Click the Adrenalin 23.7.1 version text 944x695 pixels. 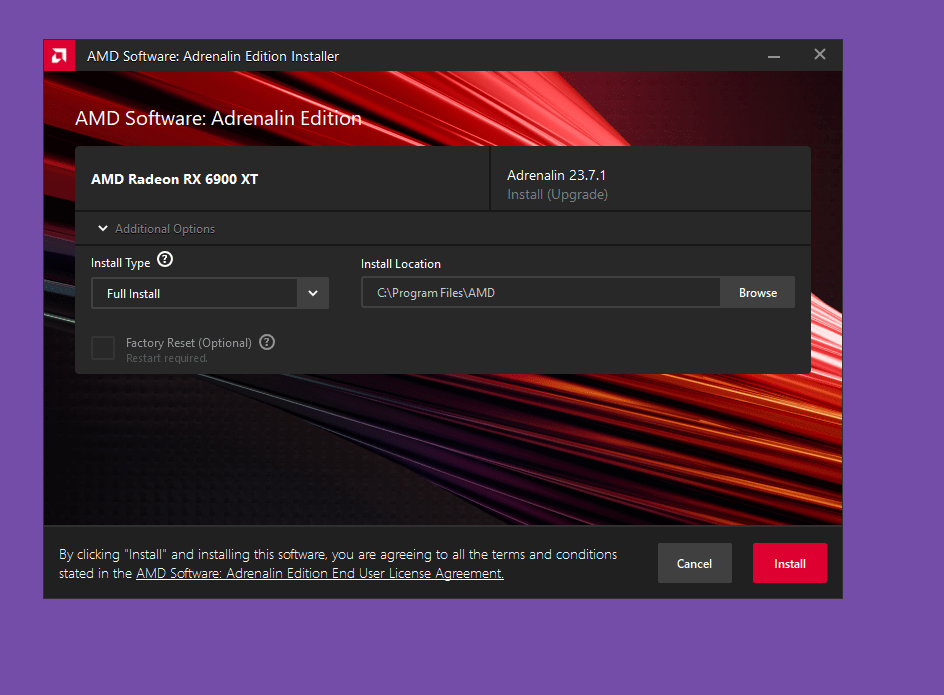tap(556, 175)
